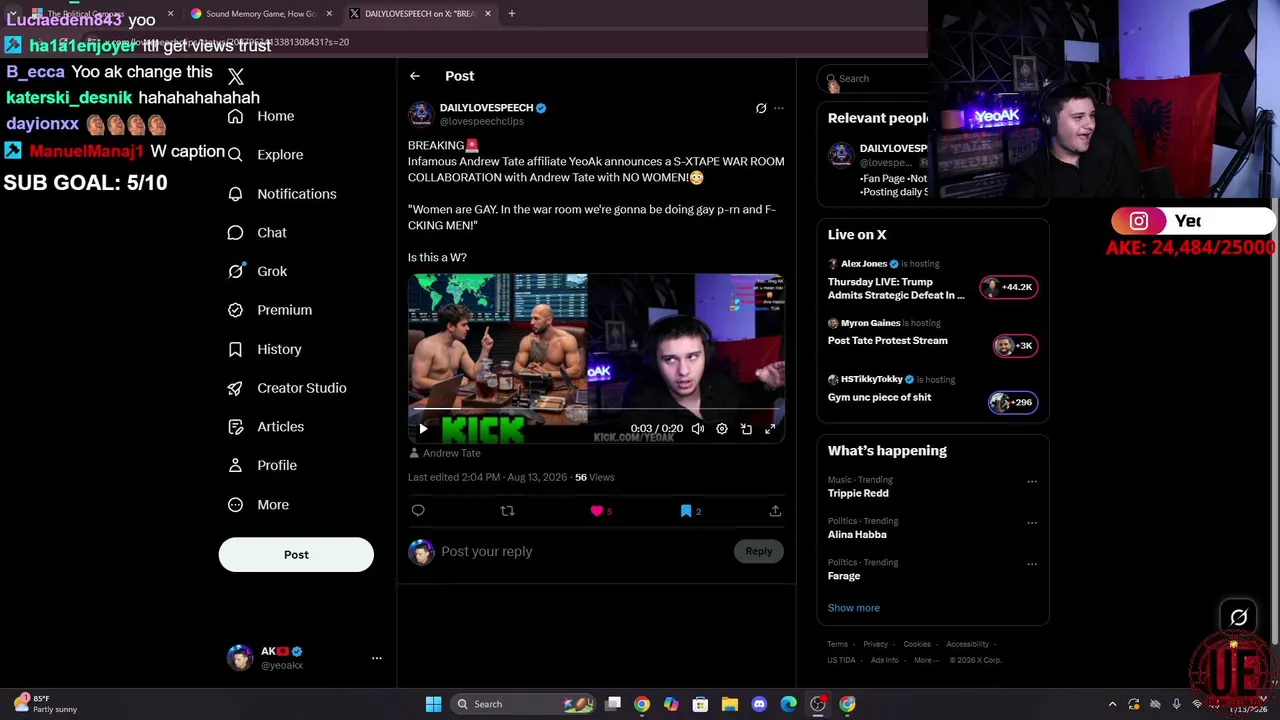The width and height of the screenshot is (1280, 720).
Task: Open a new browser tab
Action: pyautogui.click(x=512, y=14)
